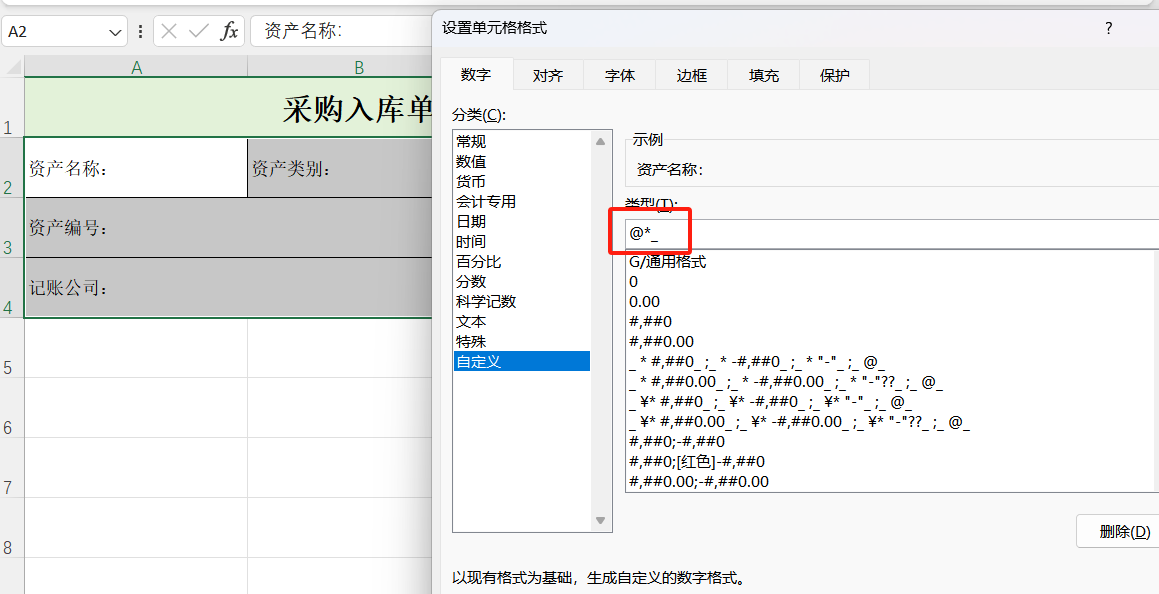
Task: Select column A header
Action: coord(137,67)
